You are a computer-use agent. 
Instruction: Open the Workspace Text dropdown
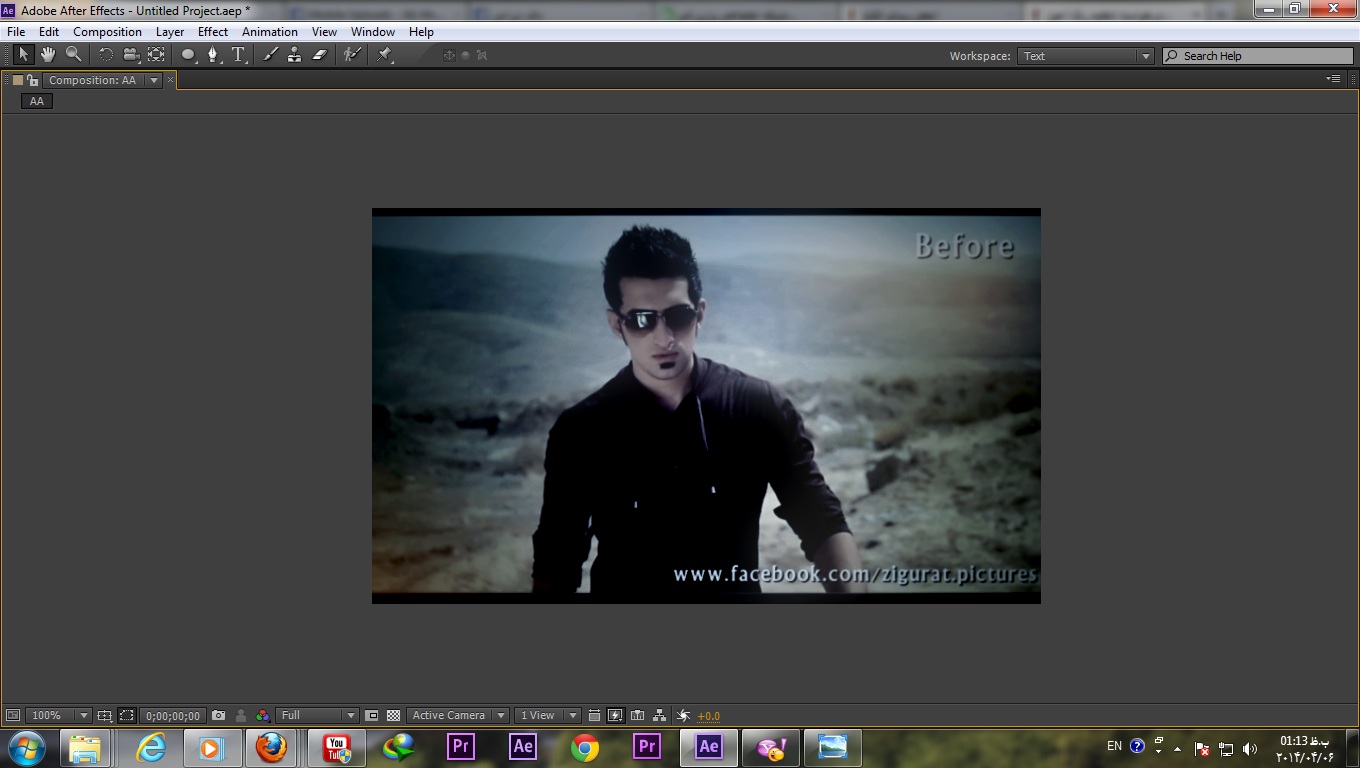(1086, 56)
